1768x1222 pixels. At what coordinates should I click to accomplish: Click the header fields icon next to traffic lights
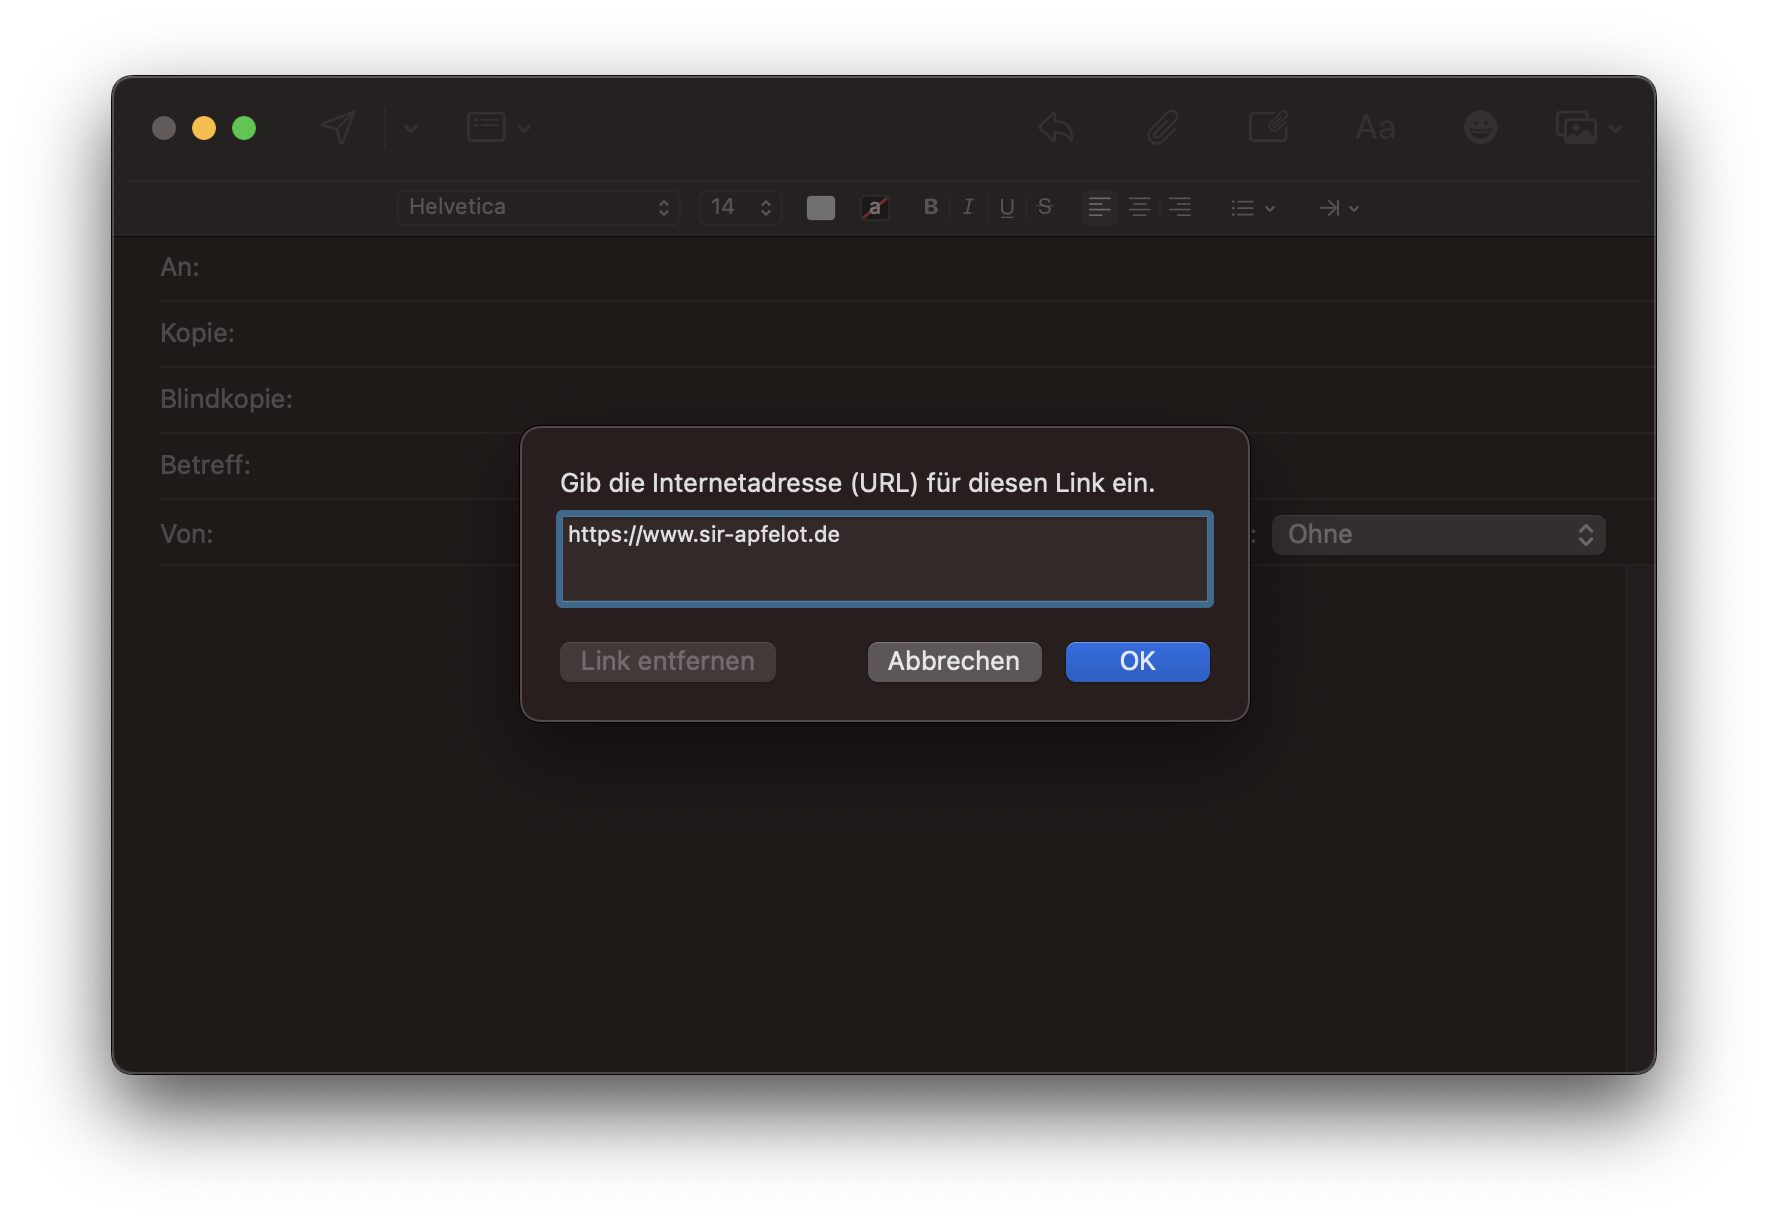tap(486, 127)
